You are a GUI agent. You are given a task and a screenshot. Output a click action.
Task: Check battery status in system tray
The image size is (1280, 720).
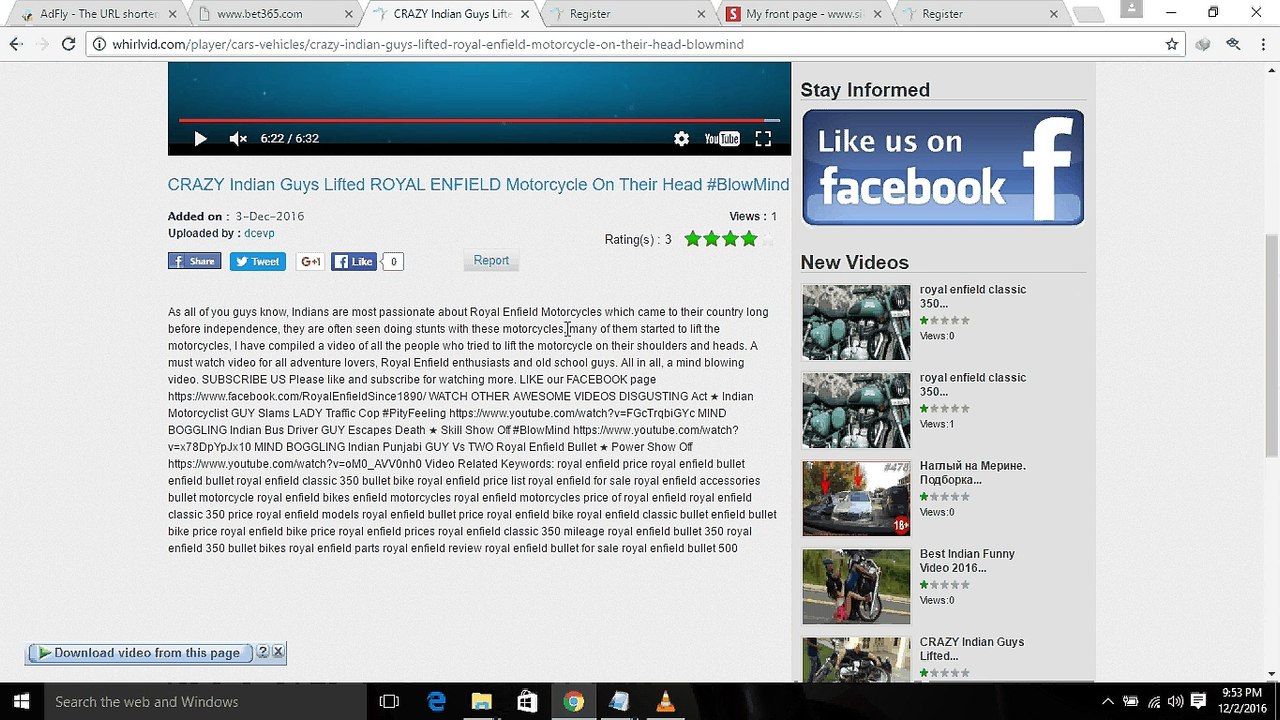point(1131,702)
